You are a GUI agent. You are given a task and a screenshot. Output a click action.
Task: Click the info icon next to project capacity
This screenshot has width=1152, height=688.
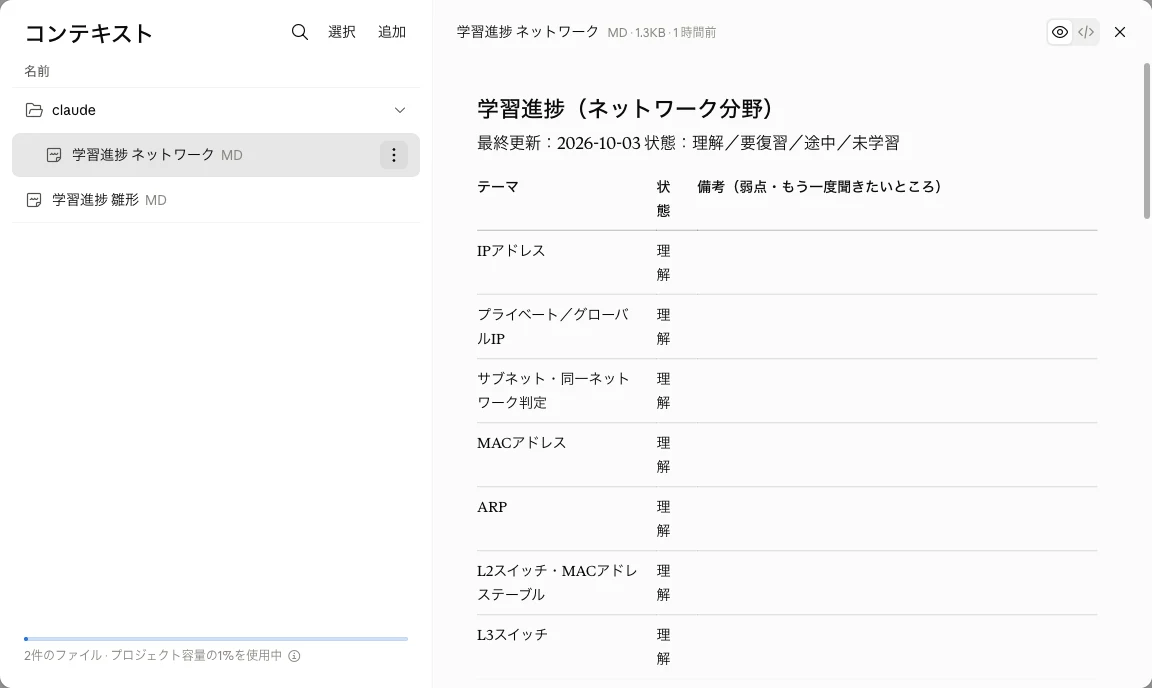coord(294,656)
